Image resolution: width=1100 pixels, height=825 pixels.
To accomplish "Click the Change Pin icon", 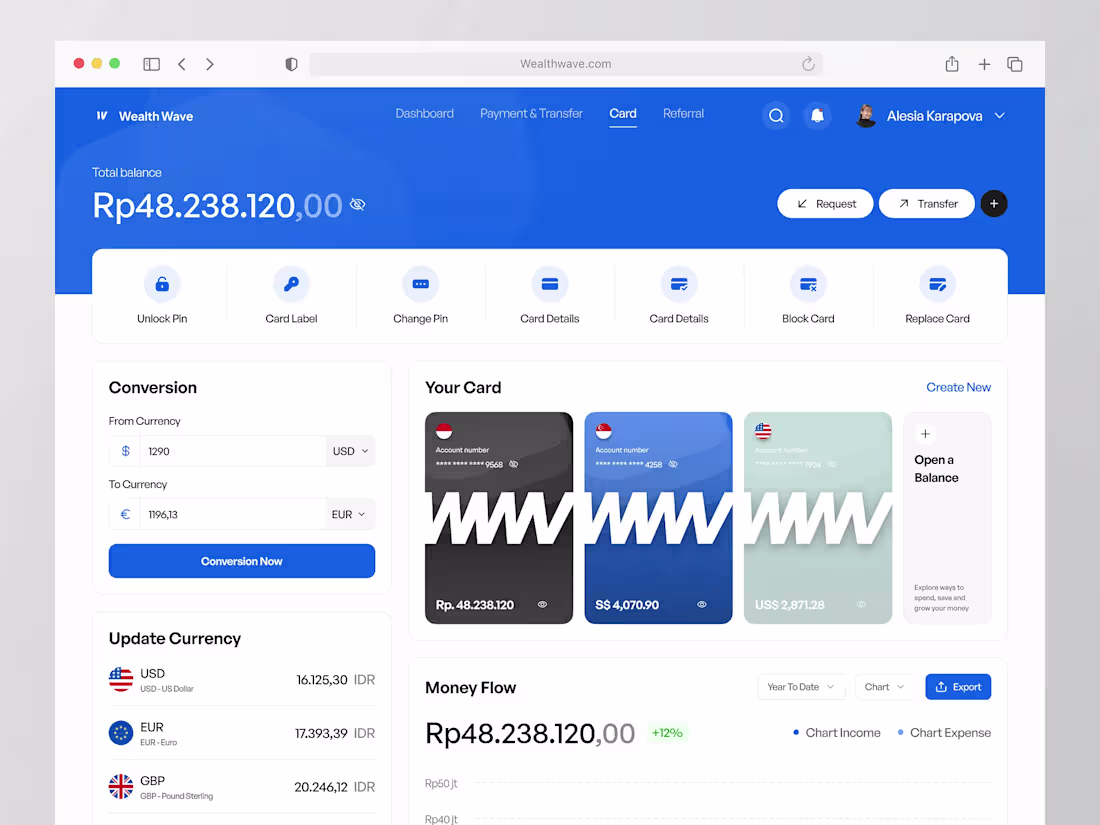I will [420, 284].
